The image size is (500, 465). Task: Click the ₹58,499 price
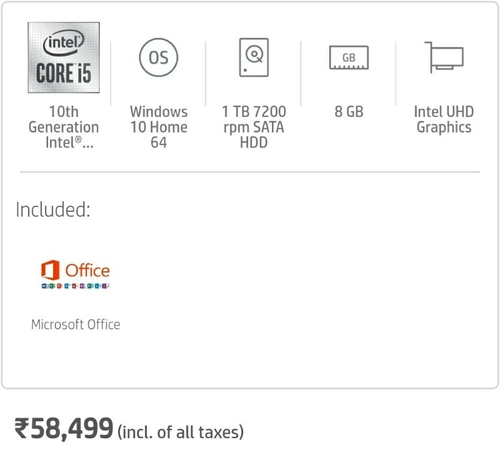[x=64, y=428]
